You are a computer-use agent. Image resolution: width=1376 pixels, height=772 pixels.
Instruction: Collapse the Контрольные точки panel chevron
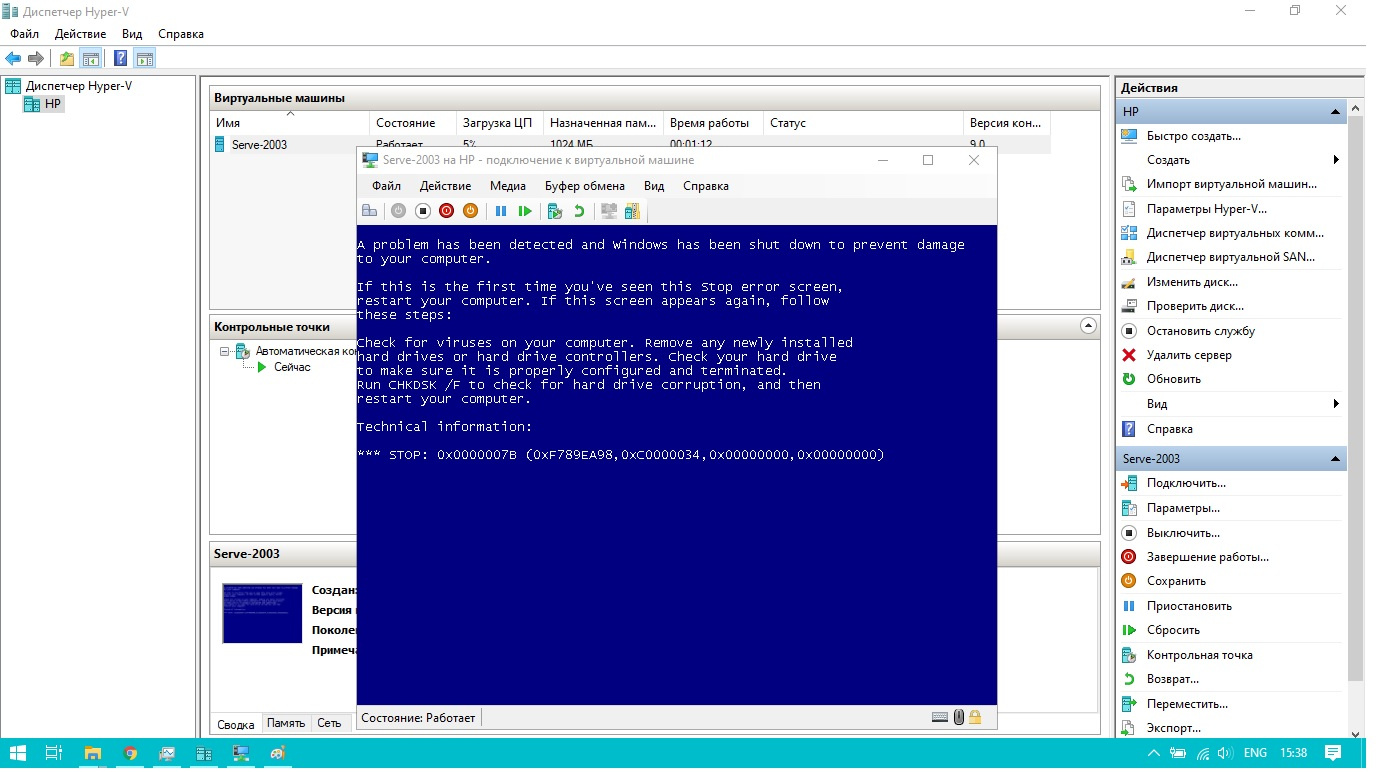(x=1088, y=326)
